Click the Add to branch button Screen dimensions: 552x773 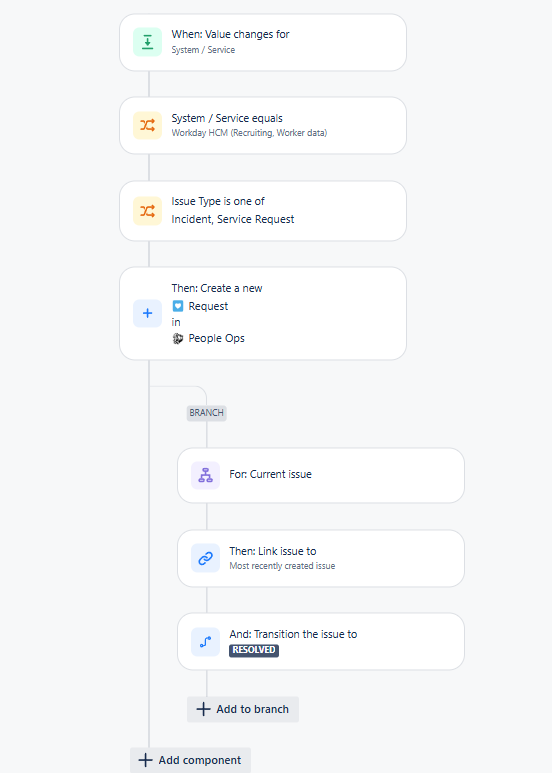(x=243, y=709)
